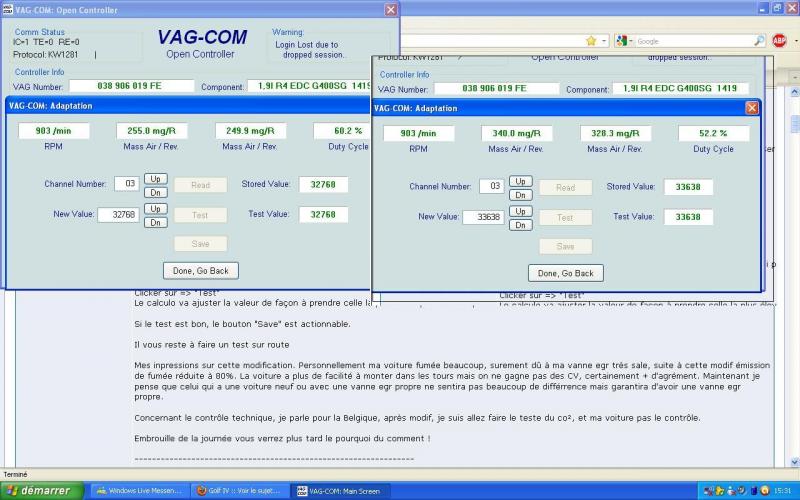This screenshot has width=800, height=500.
Task: Click channel Dn button in right Adaptation window
Action: (520, 195)
